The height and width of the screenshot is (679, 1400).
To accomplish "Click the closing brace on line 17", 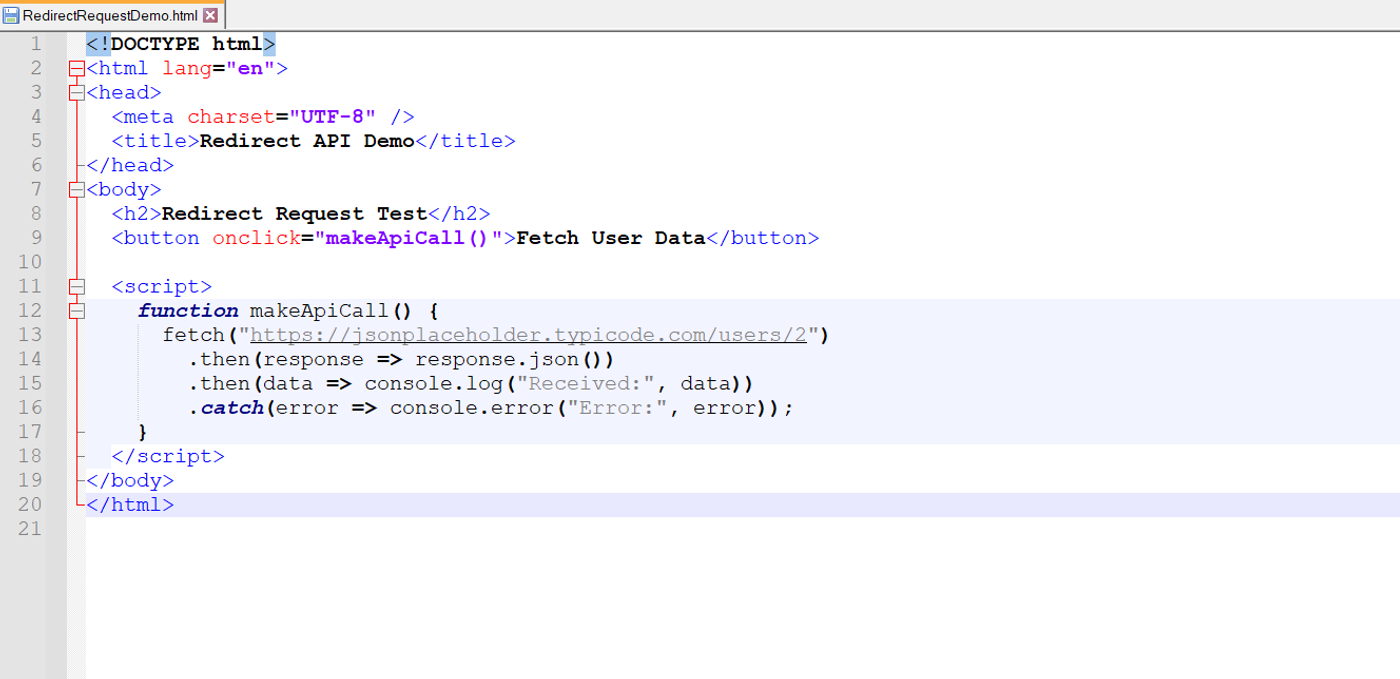I will tap(143, 432).
